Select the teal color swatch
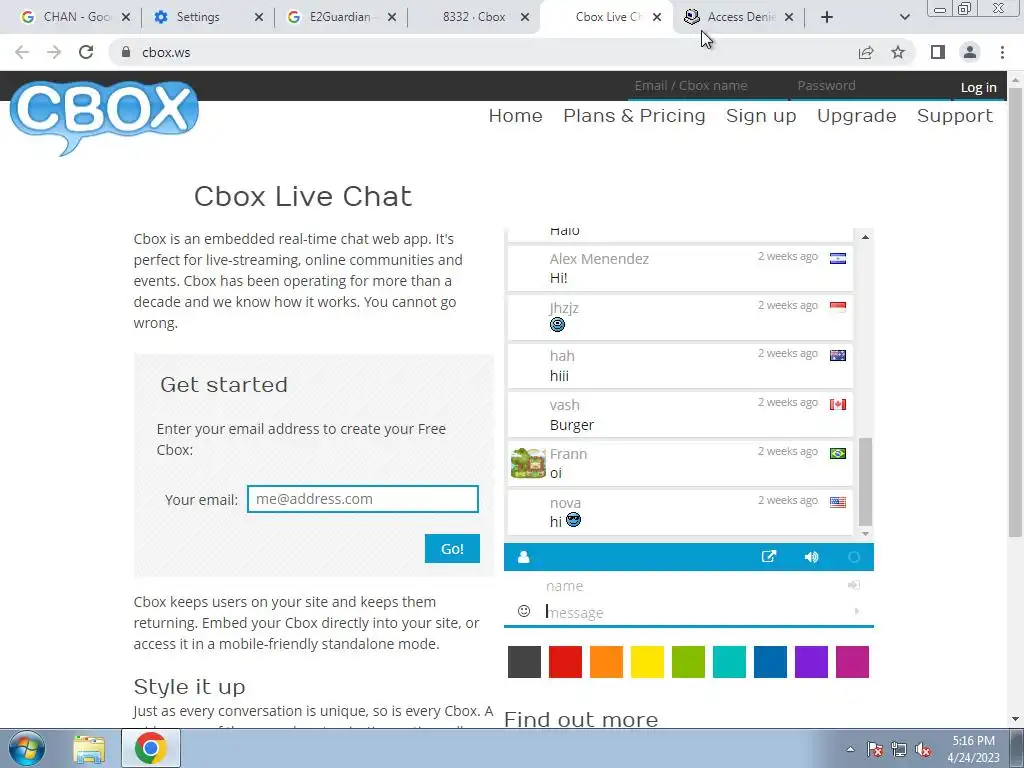This screenshot has height=768, width=1024. [729, 662]
